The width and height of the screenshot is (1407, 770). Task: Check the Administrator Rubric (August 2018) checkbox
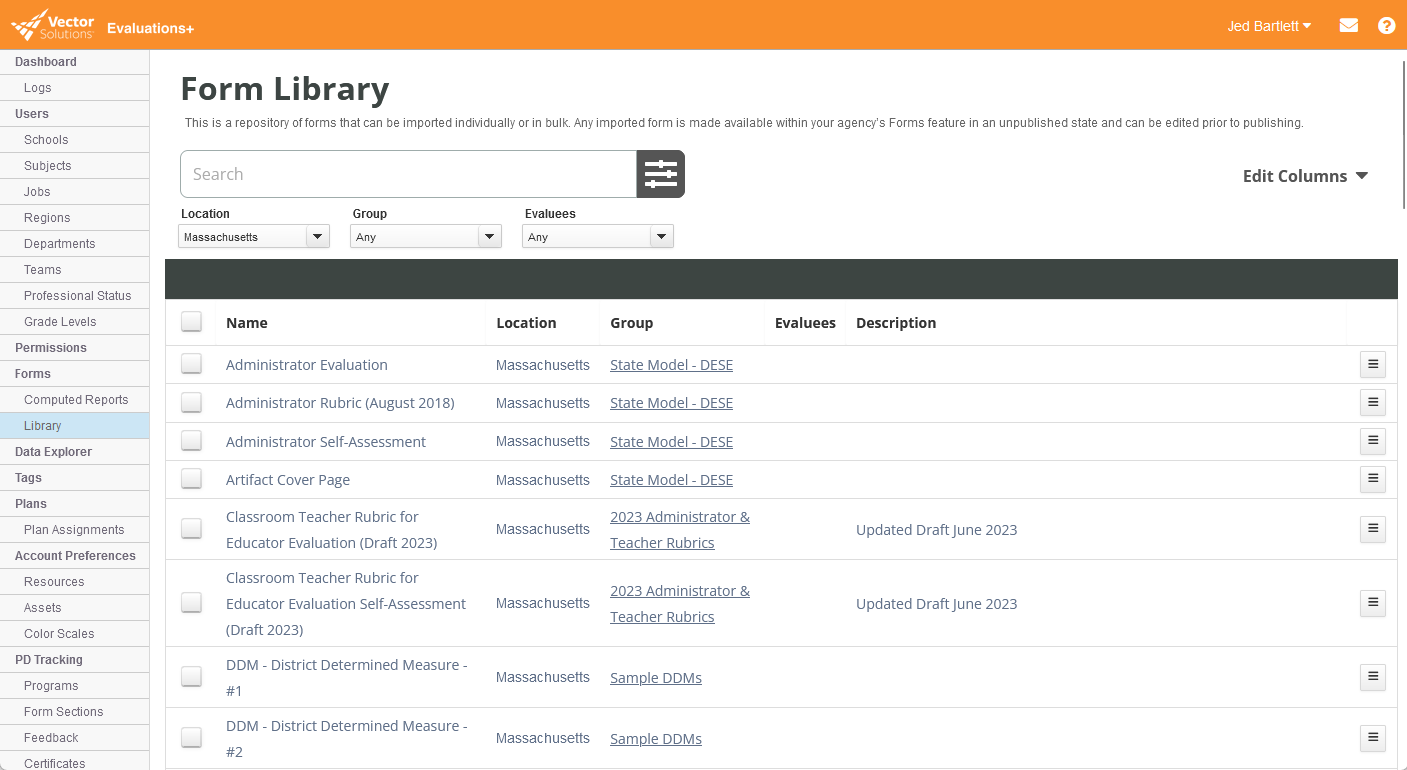tap(191, 403)
